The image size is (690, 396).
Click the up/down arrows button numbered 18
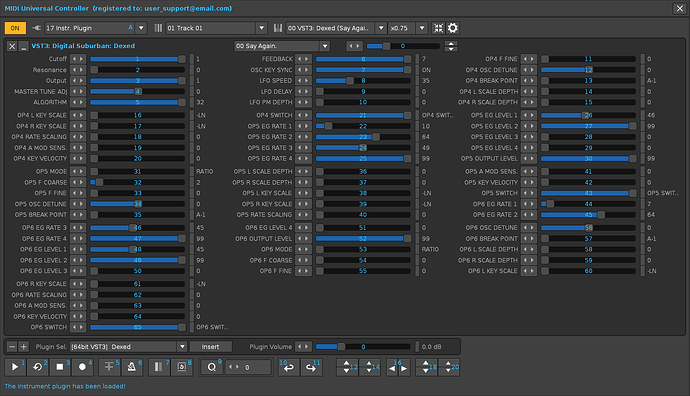[426, 367]
